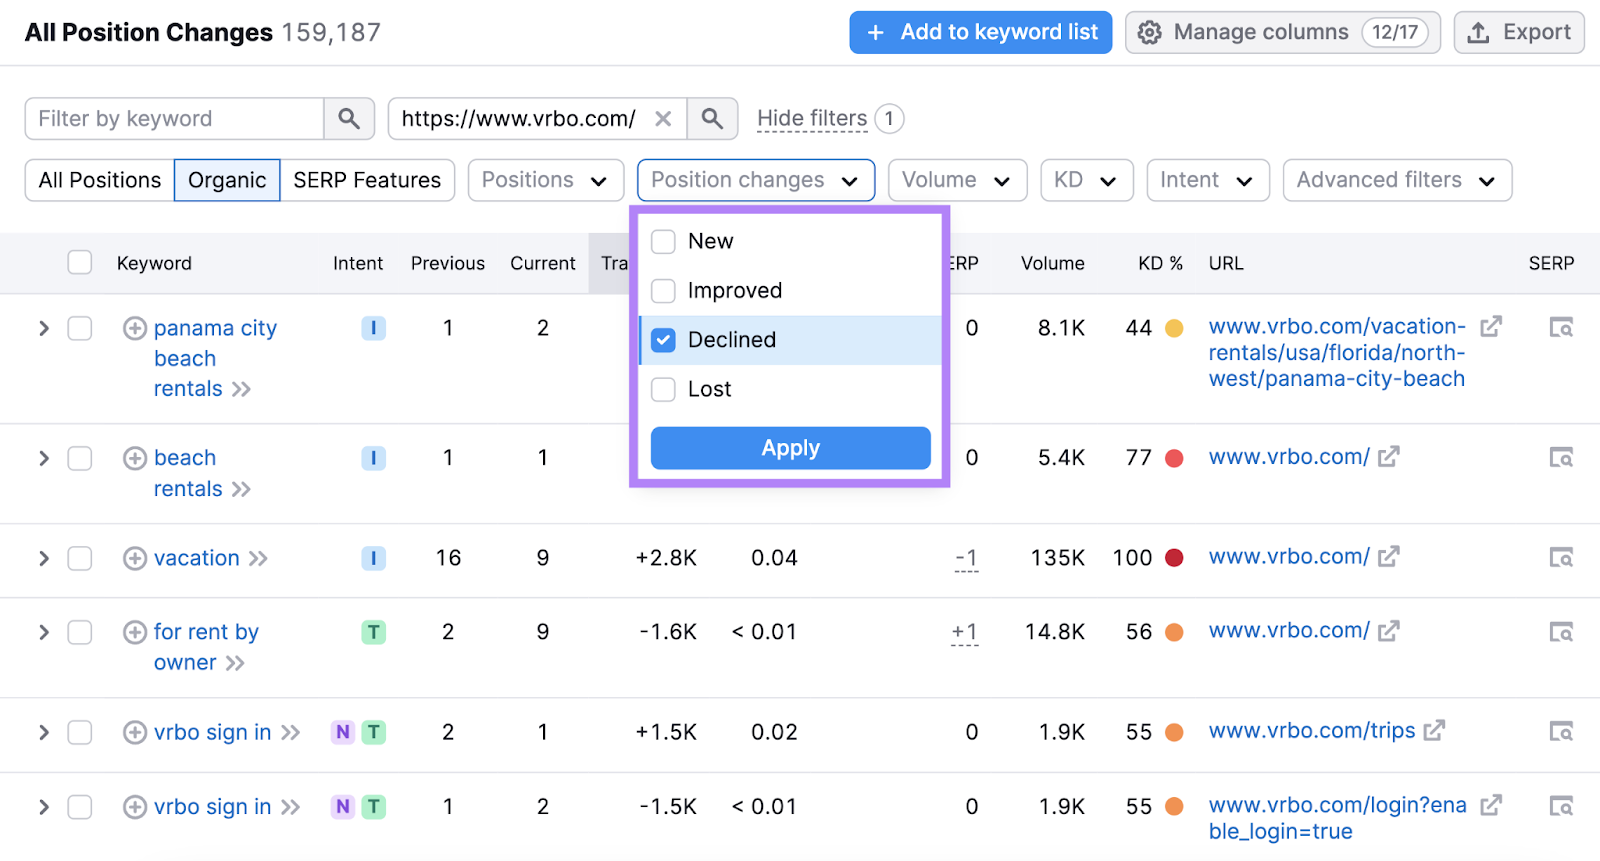Open the Advanced filters dropdown
This screenshot has width=1600, height=861.
[1396, 180]
